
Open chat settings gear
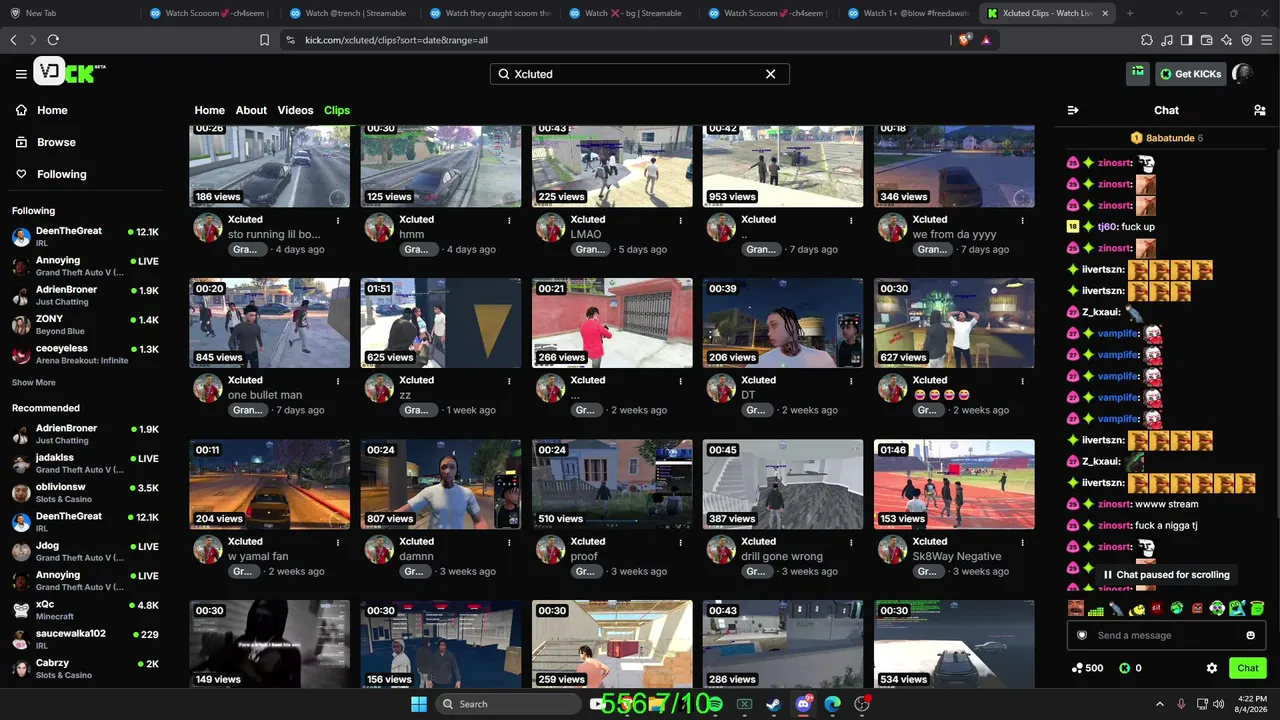tap(1212, 668)
